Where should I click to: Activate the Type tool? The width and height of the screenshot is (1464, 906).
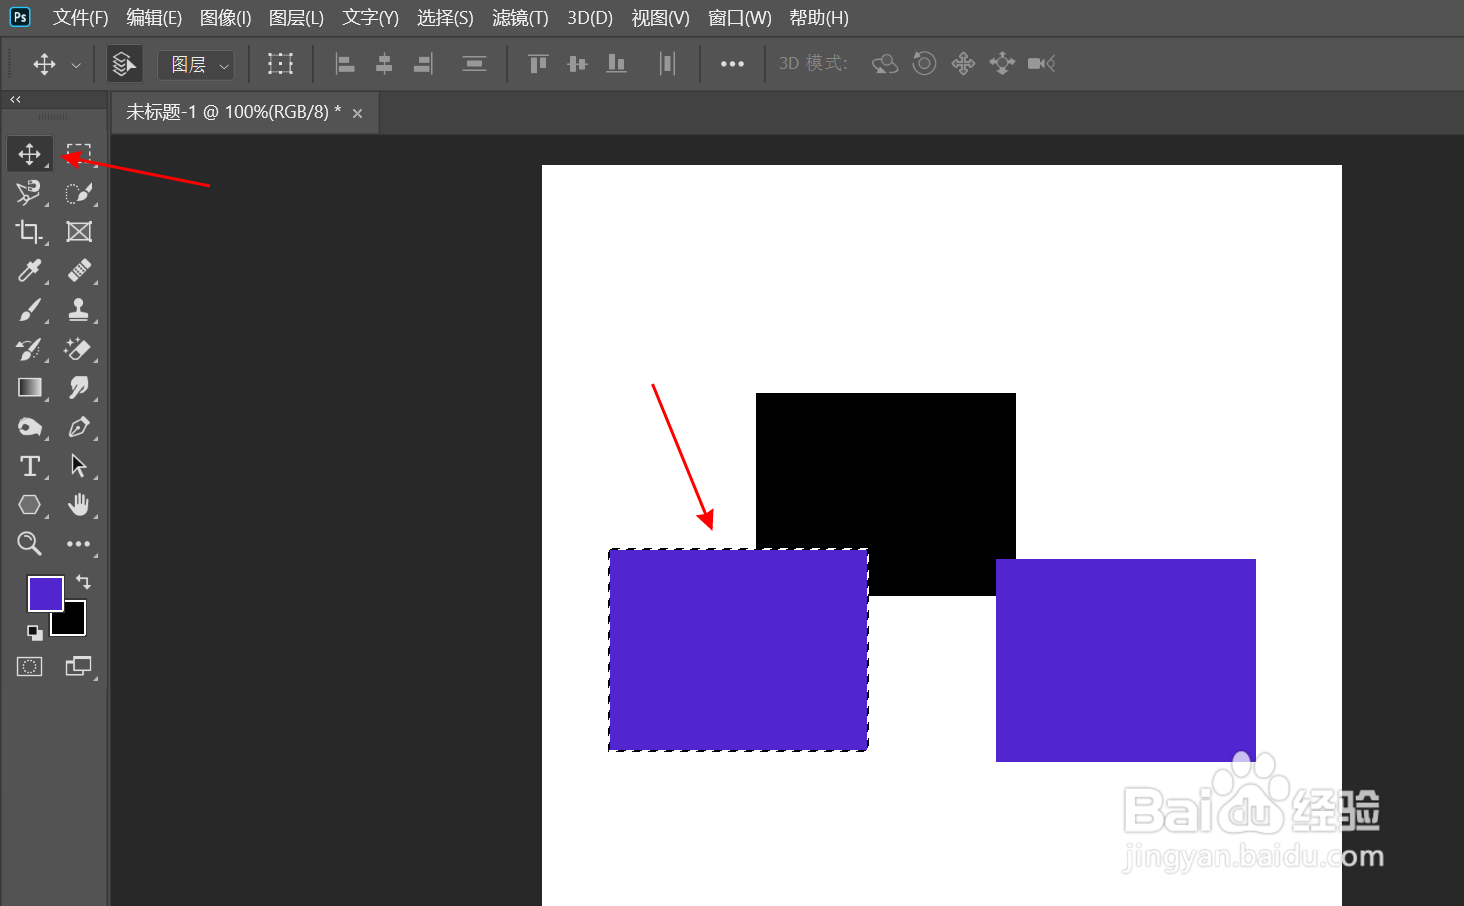[x=30, y=466]
